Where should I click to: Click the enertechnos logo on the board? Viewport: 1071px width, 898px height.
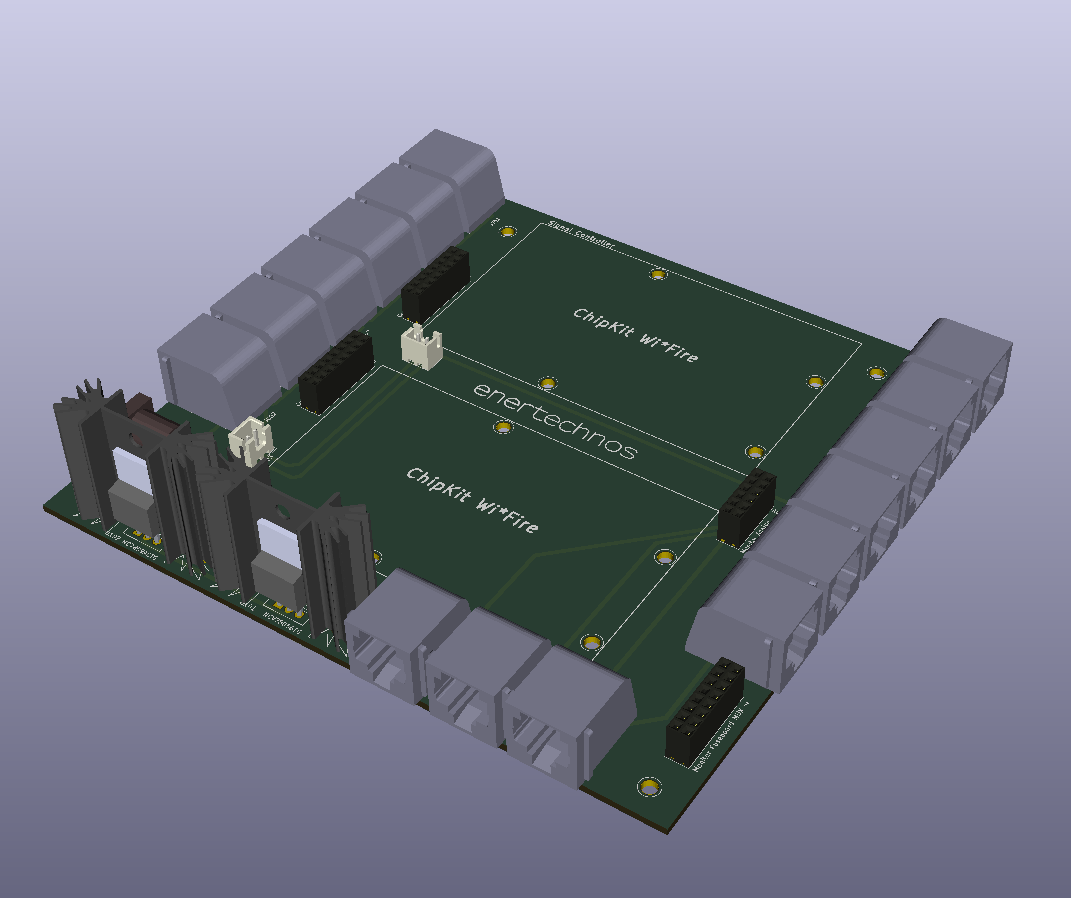(x=553, y=420)
